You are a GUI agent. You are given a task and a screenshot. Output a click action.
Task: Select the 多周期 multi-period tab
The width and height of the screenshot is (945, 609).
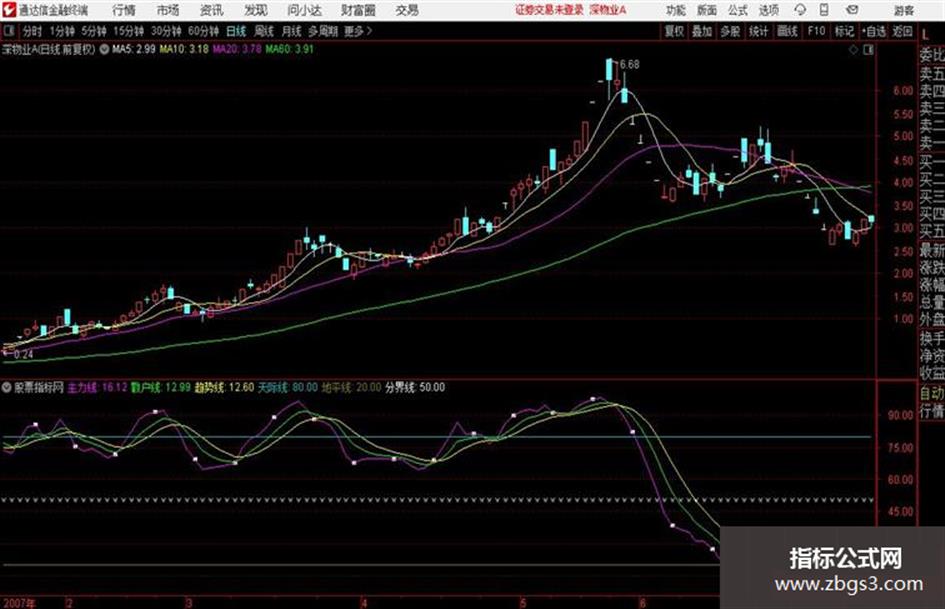point(323,31)
